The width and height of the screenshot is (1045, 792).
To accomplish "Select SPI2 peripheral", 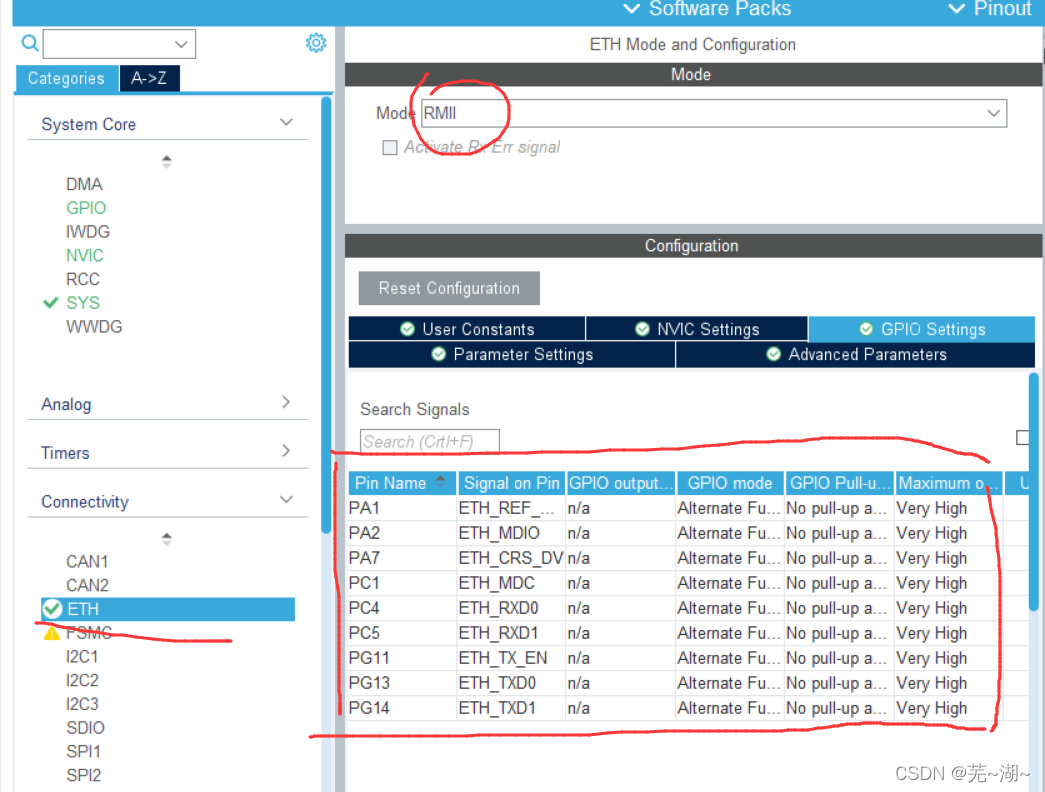I will (83, 775).
